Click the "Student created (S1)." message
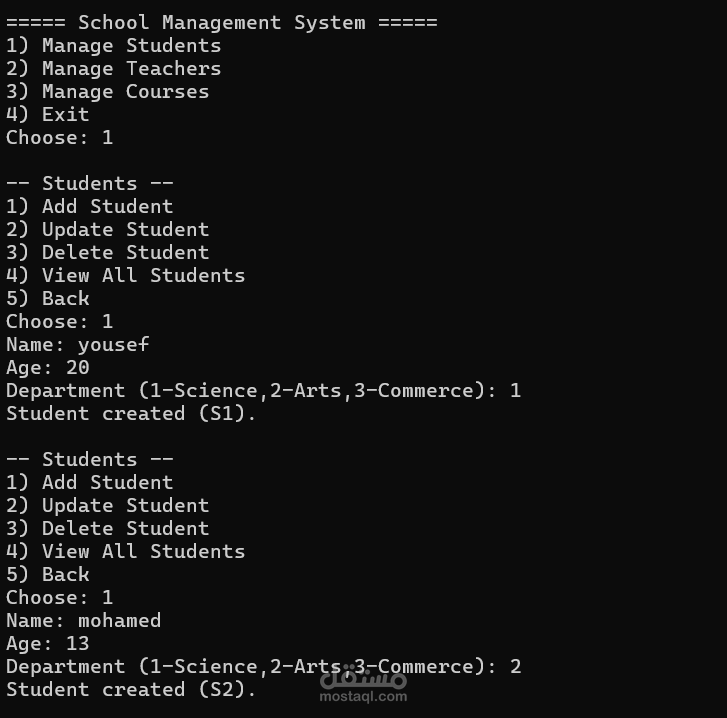Image resolution: width=727 pixels, height=718 pixels. [x=131, y=413]
